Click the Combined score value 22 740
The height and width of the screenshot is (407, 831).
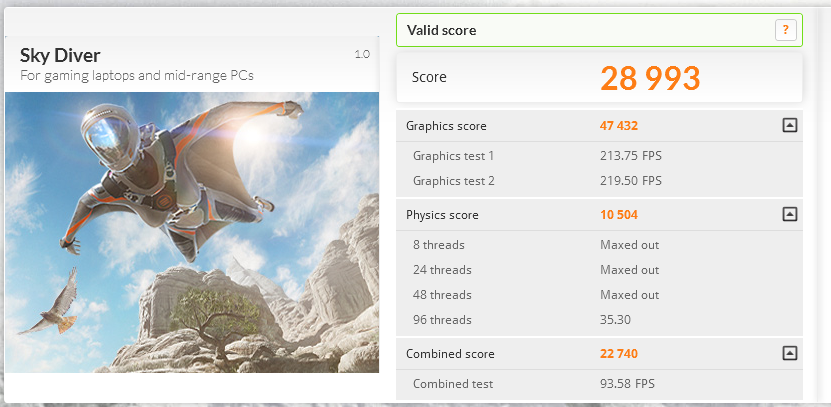tap(618, 353)
